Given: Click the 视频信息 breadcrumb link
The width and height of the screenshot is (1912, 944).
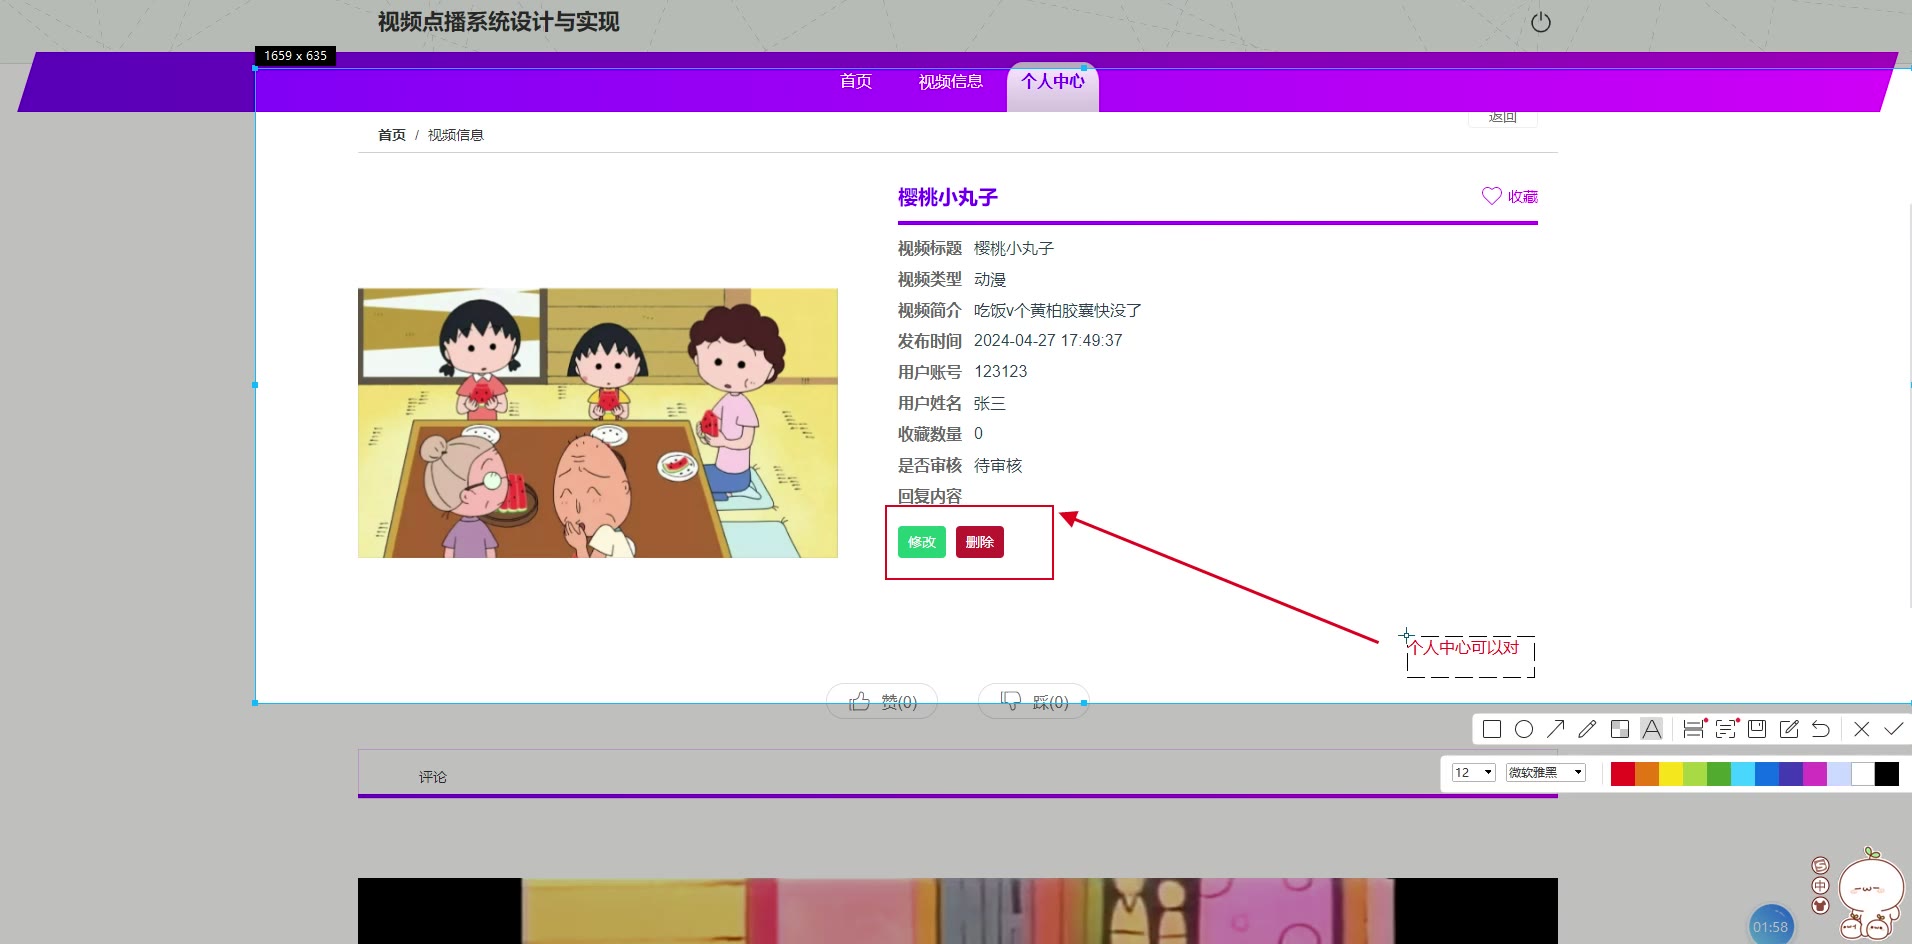Looking at the screenshot, I should pyautogui.click(x=456, y=135).
